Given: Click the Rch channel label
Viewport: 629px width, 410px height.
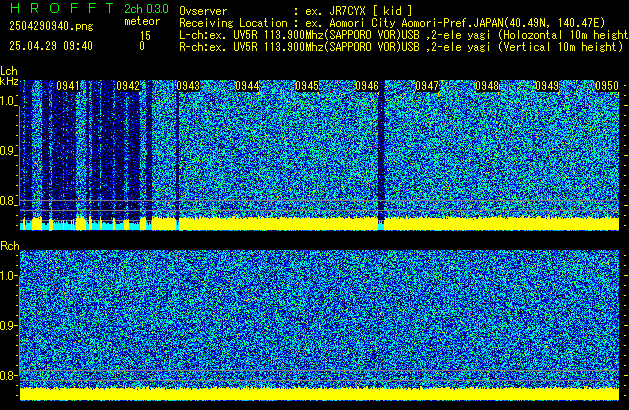Looking at the screenshot, I should tap(10, 246).
